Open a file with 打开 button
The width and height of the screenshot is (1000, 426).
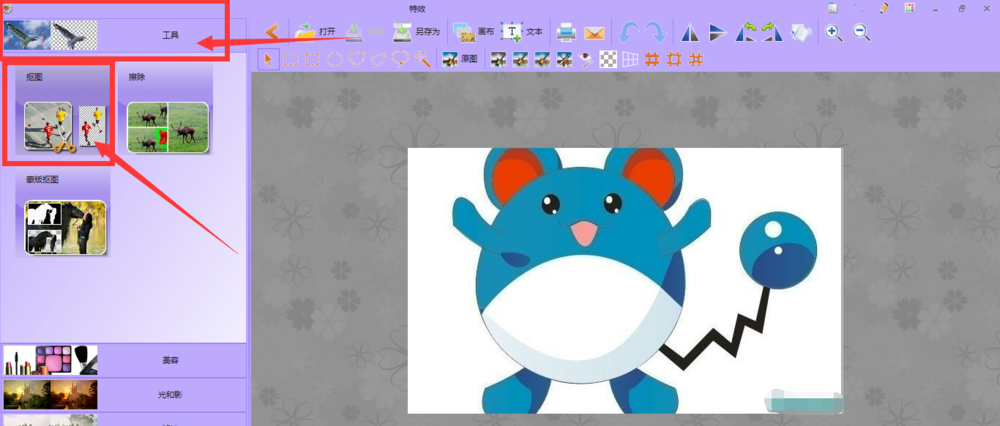pos(315,32)
